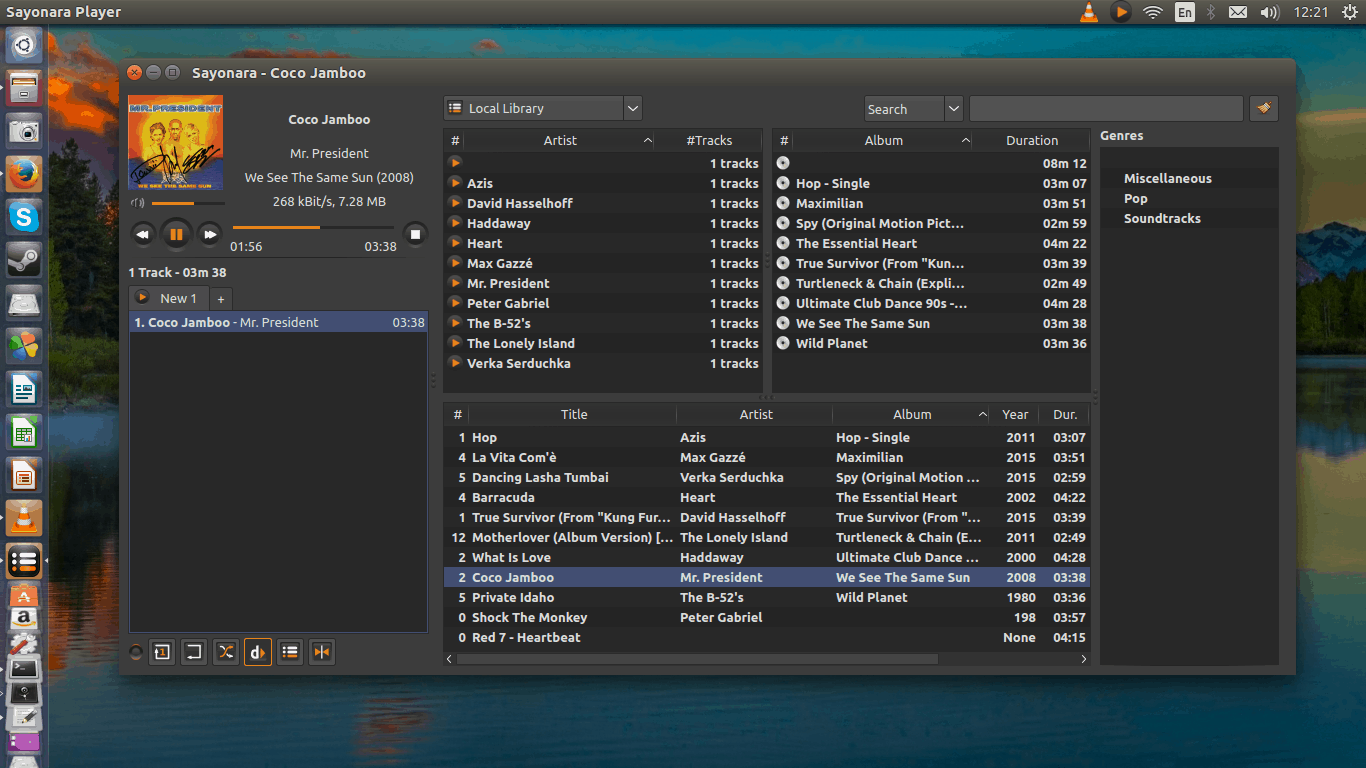
Task: Select the Soundtracks genre
Action: pos(1162,218)
